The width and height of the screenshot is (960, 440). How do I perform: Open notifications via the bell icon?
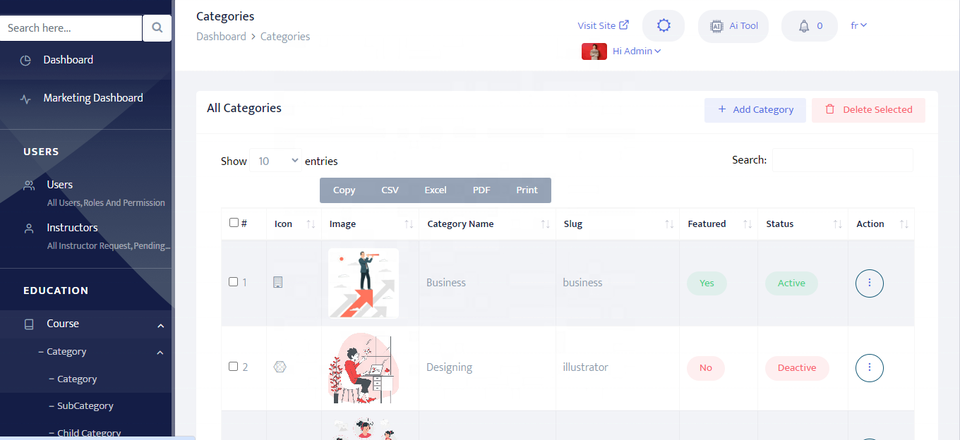(804, 26)
